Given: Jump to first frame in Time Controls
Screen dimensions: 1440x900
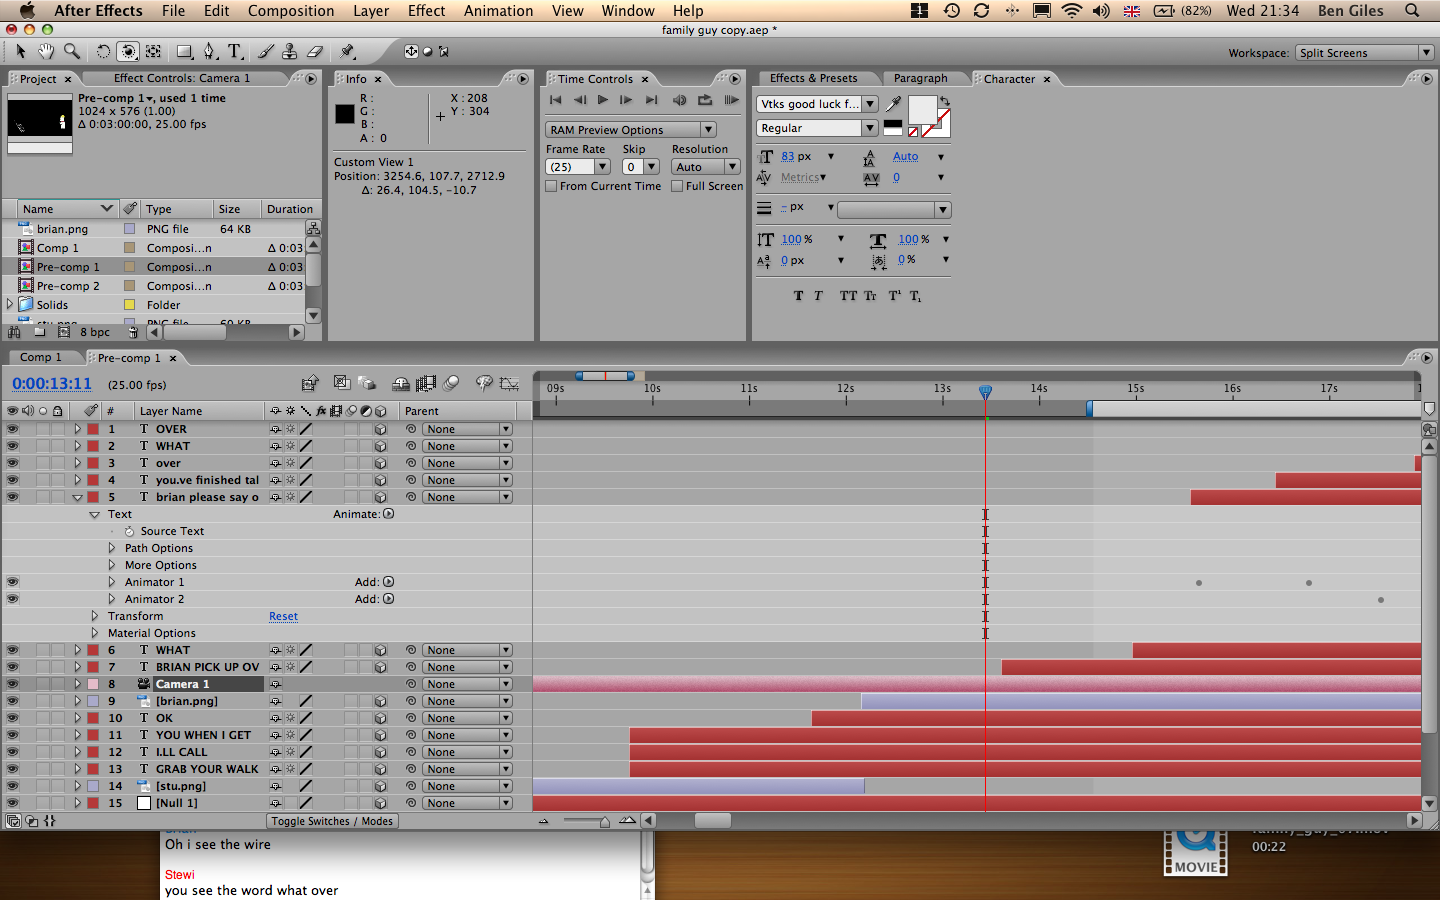Looking at the screenshot, I should point(556,100).
